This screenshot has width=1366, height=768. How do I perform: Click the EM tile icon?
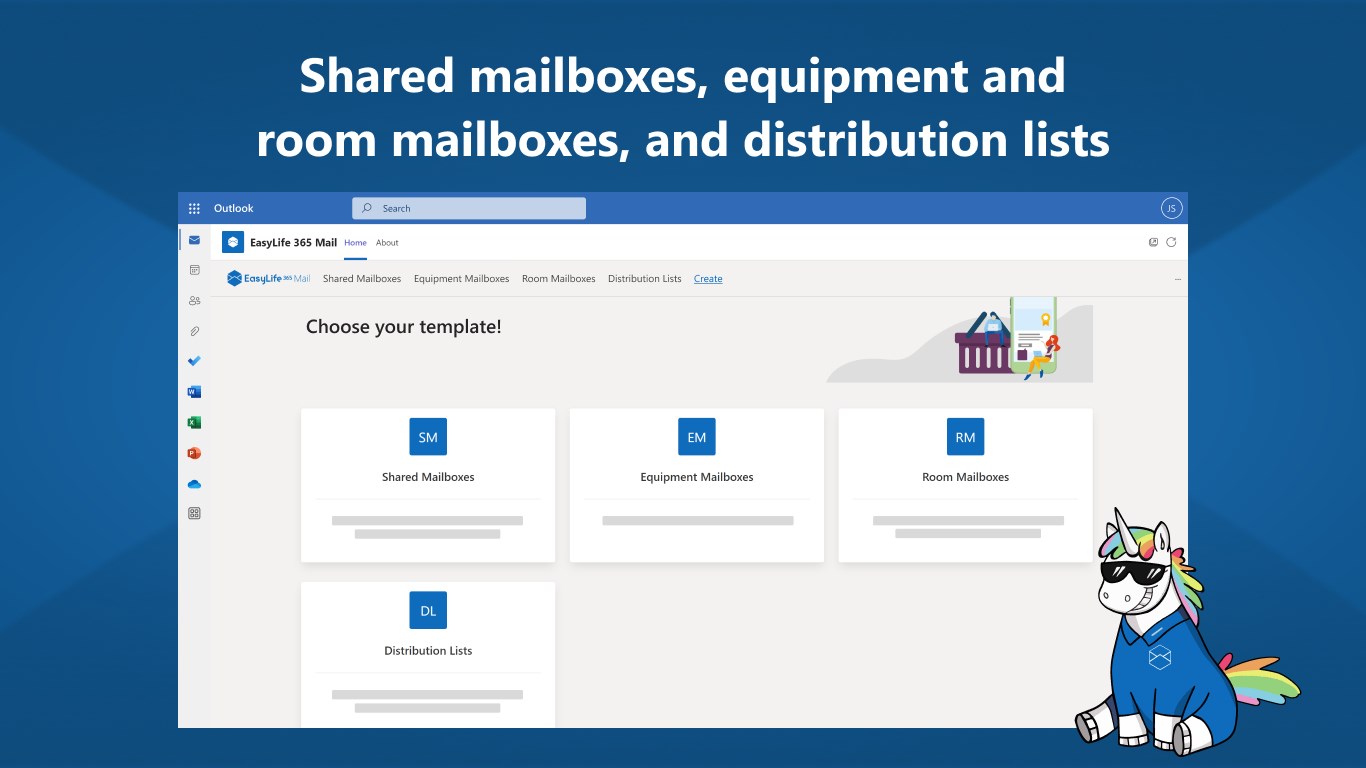point(697,437)
